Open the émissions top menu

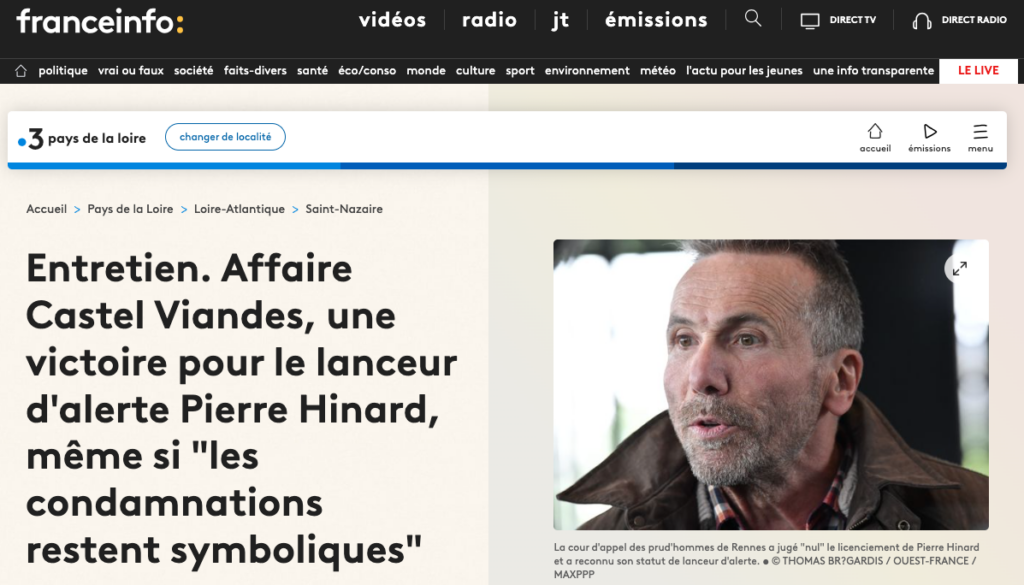pos(656,20)
